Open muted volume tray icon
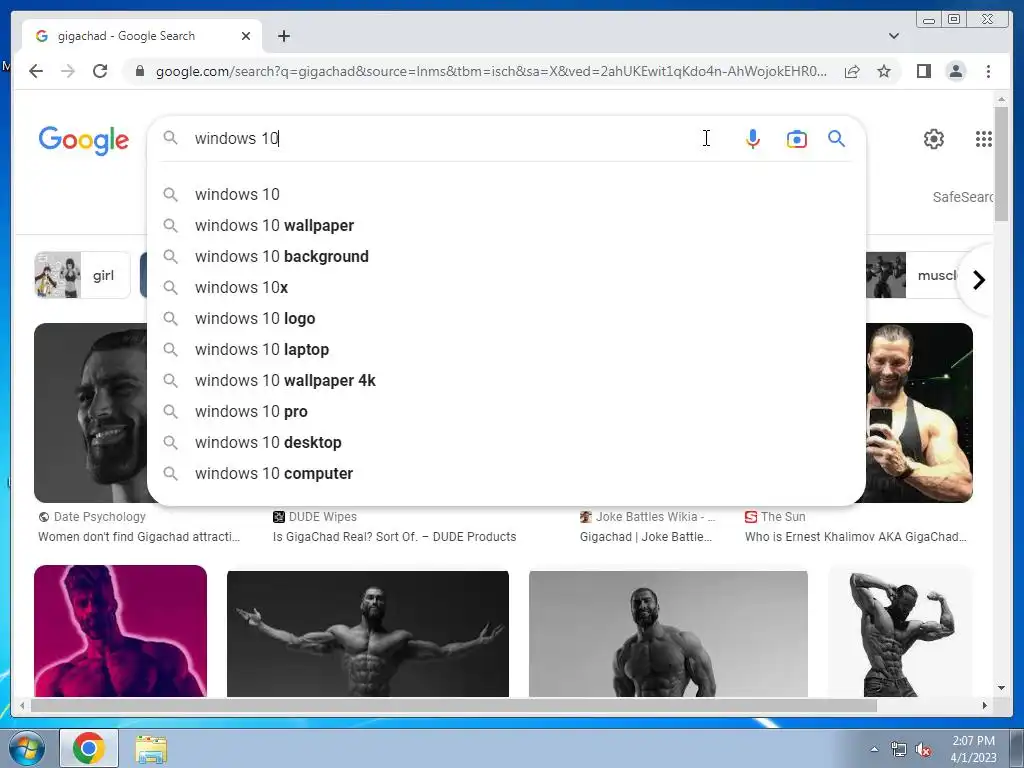Viewport: 1024px width, 768px height. click(923, 750)
